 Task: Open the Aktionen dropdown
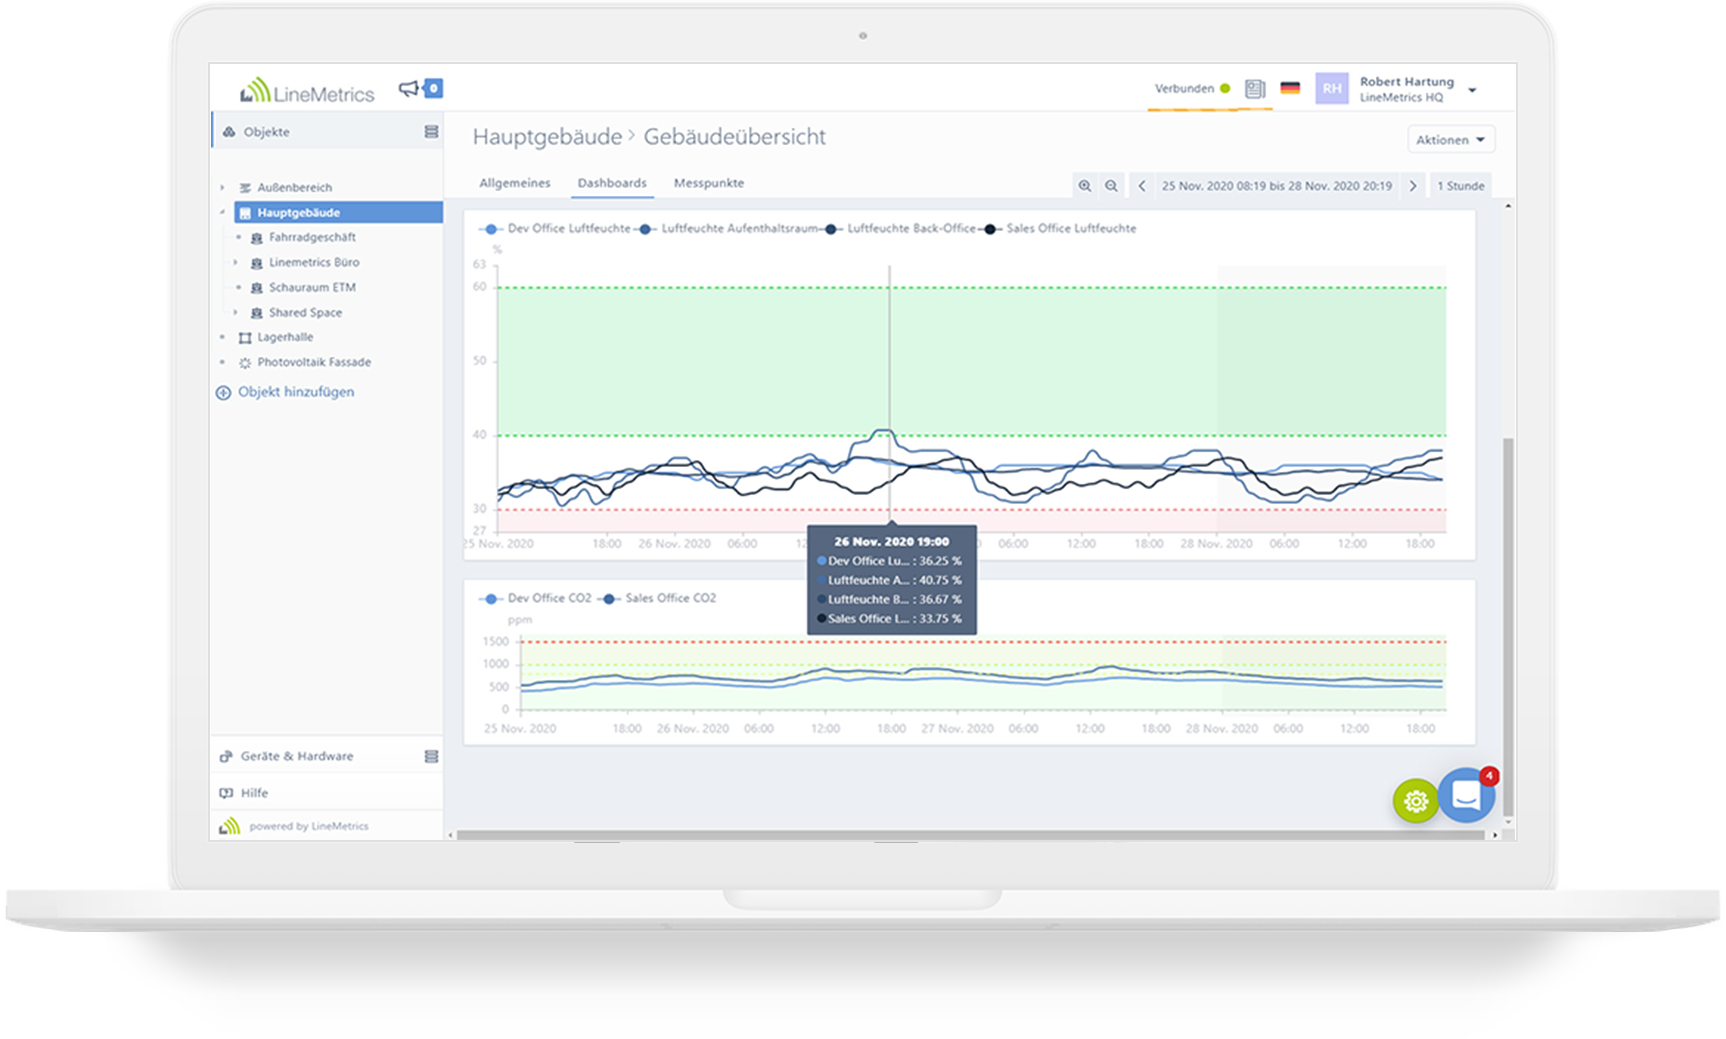1450,140
